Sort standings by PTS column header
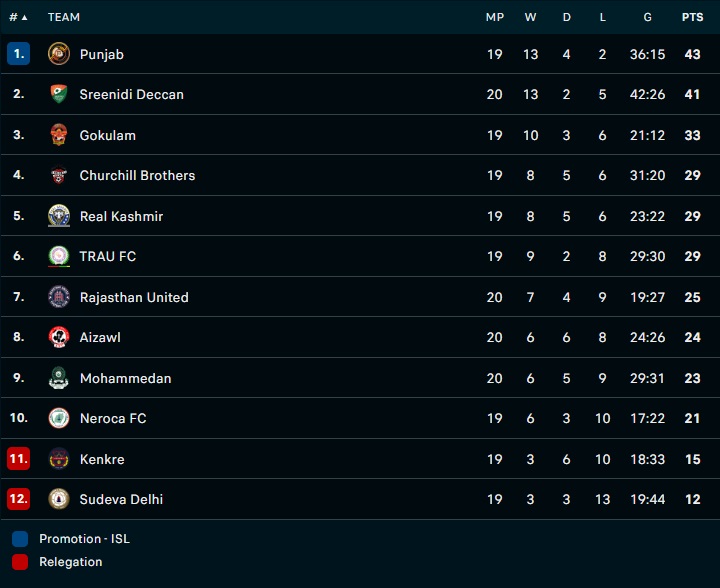The image size is (720, 588). 692,17
